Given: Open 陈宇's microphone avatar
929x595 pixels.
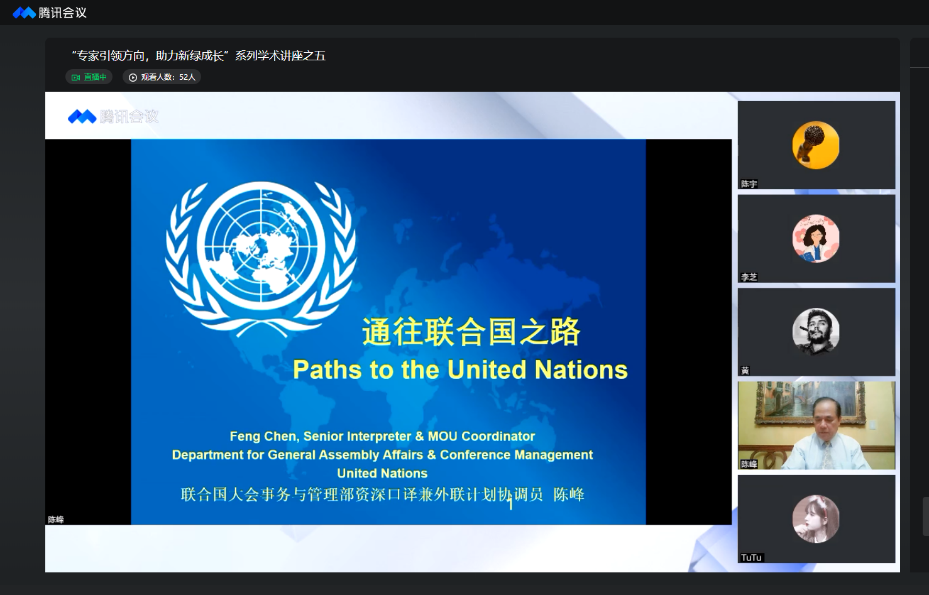Looking at the screenshot, I should 816,145.
